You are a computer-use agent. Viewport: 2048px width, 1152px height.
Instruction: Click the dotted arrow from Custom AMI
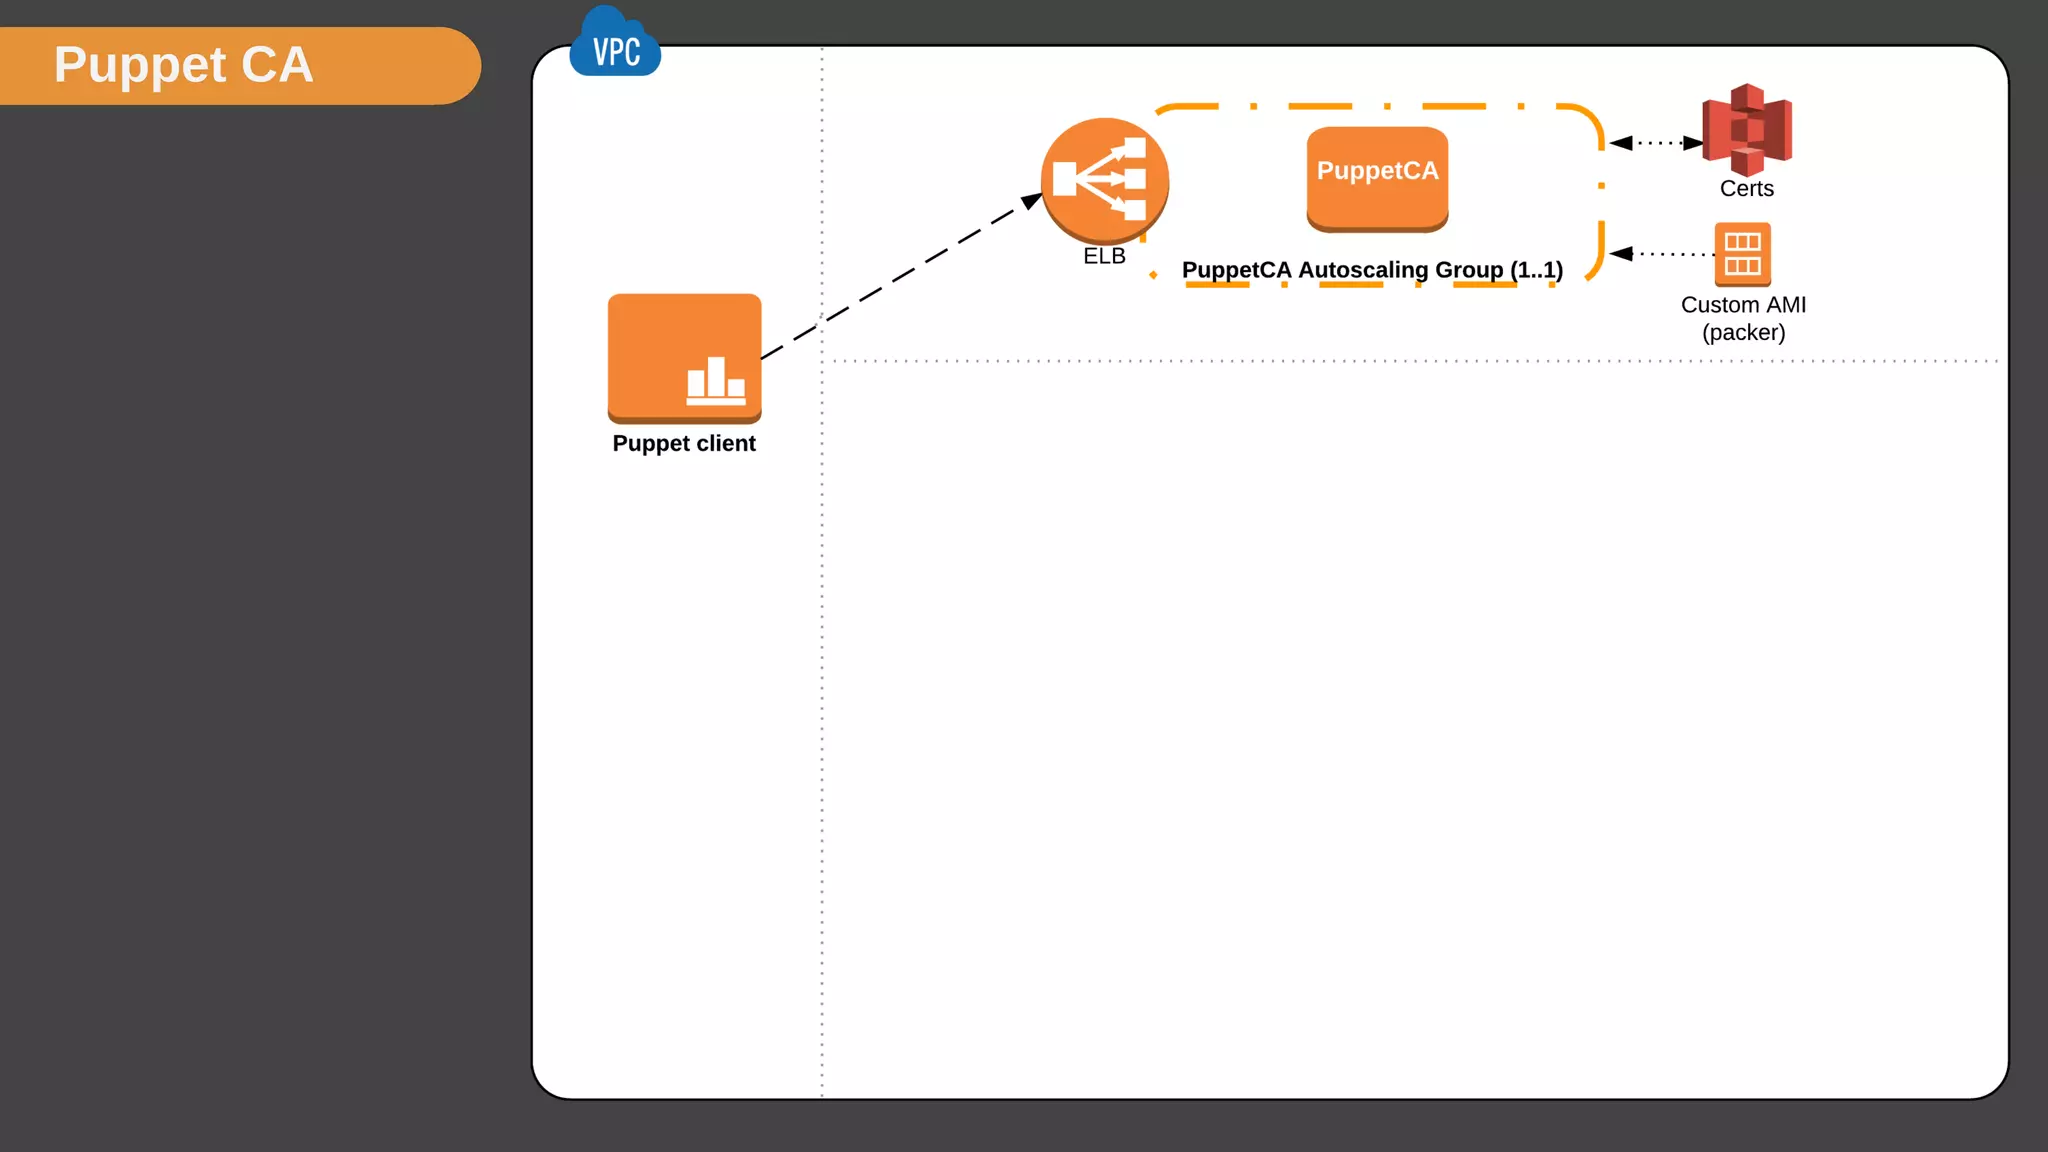click(1660, 254)
